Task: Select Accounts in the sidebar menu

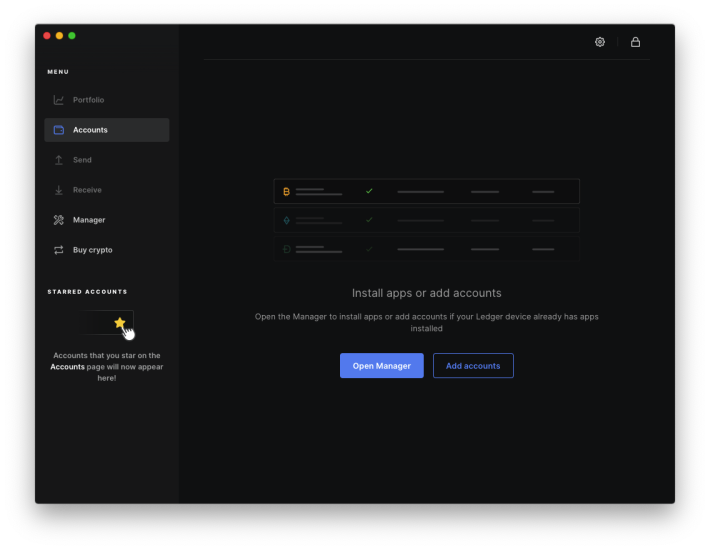Action: tap(107, 130)
